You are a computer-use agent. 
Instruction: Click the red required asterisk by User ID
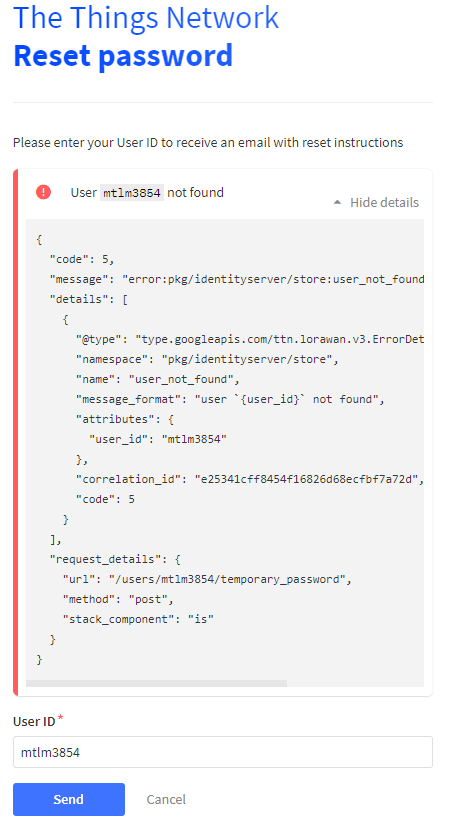[60, 718]
